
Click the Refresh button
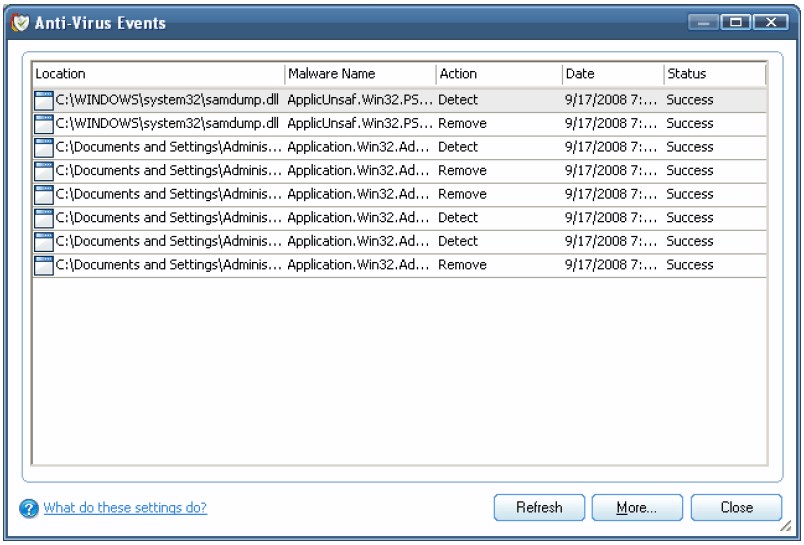(x=539, y=508)
